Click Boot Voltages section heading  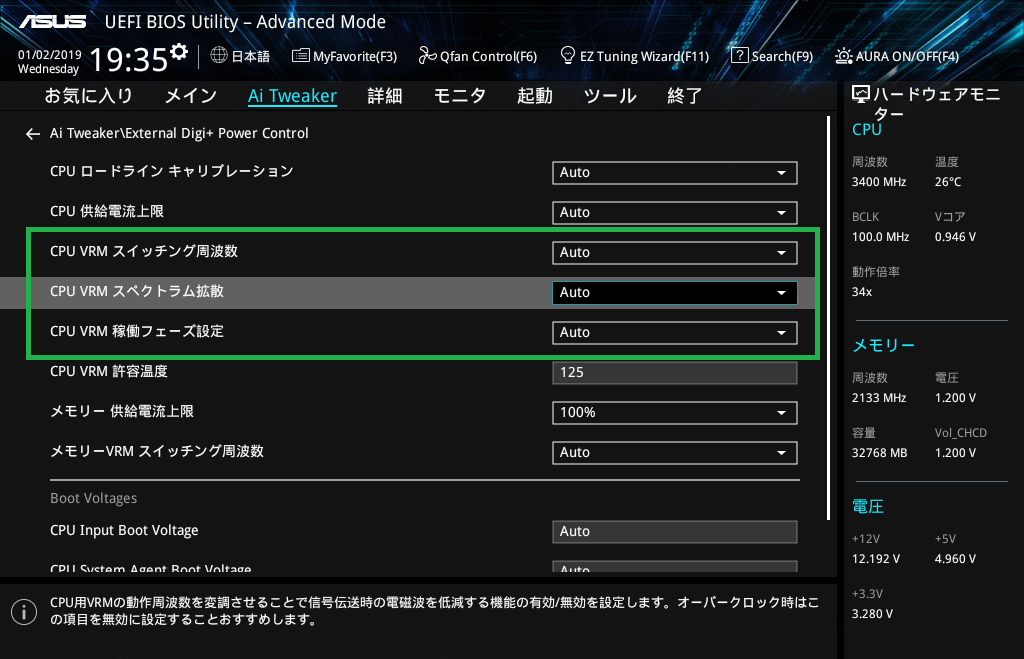94,498
